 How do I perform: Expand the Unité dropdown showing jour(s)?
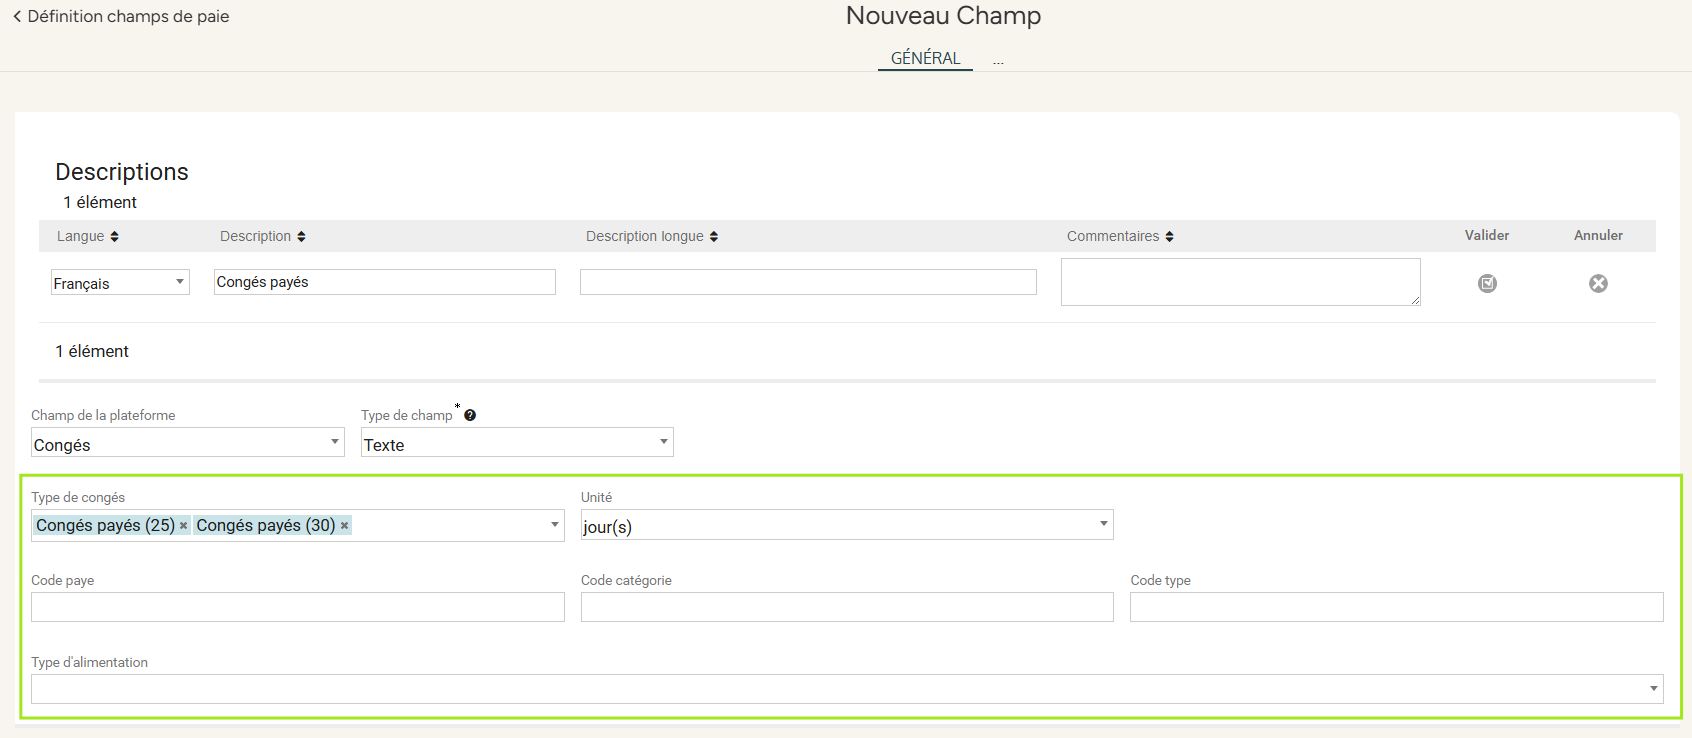tap(846, 526)
